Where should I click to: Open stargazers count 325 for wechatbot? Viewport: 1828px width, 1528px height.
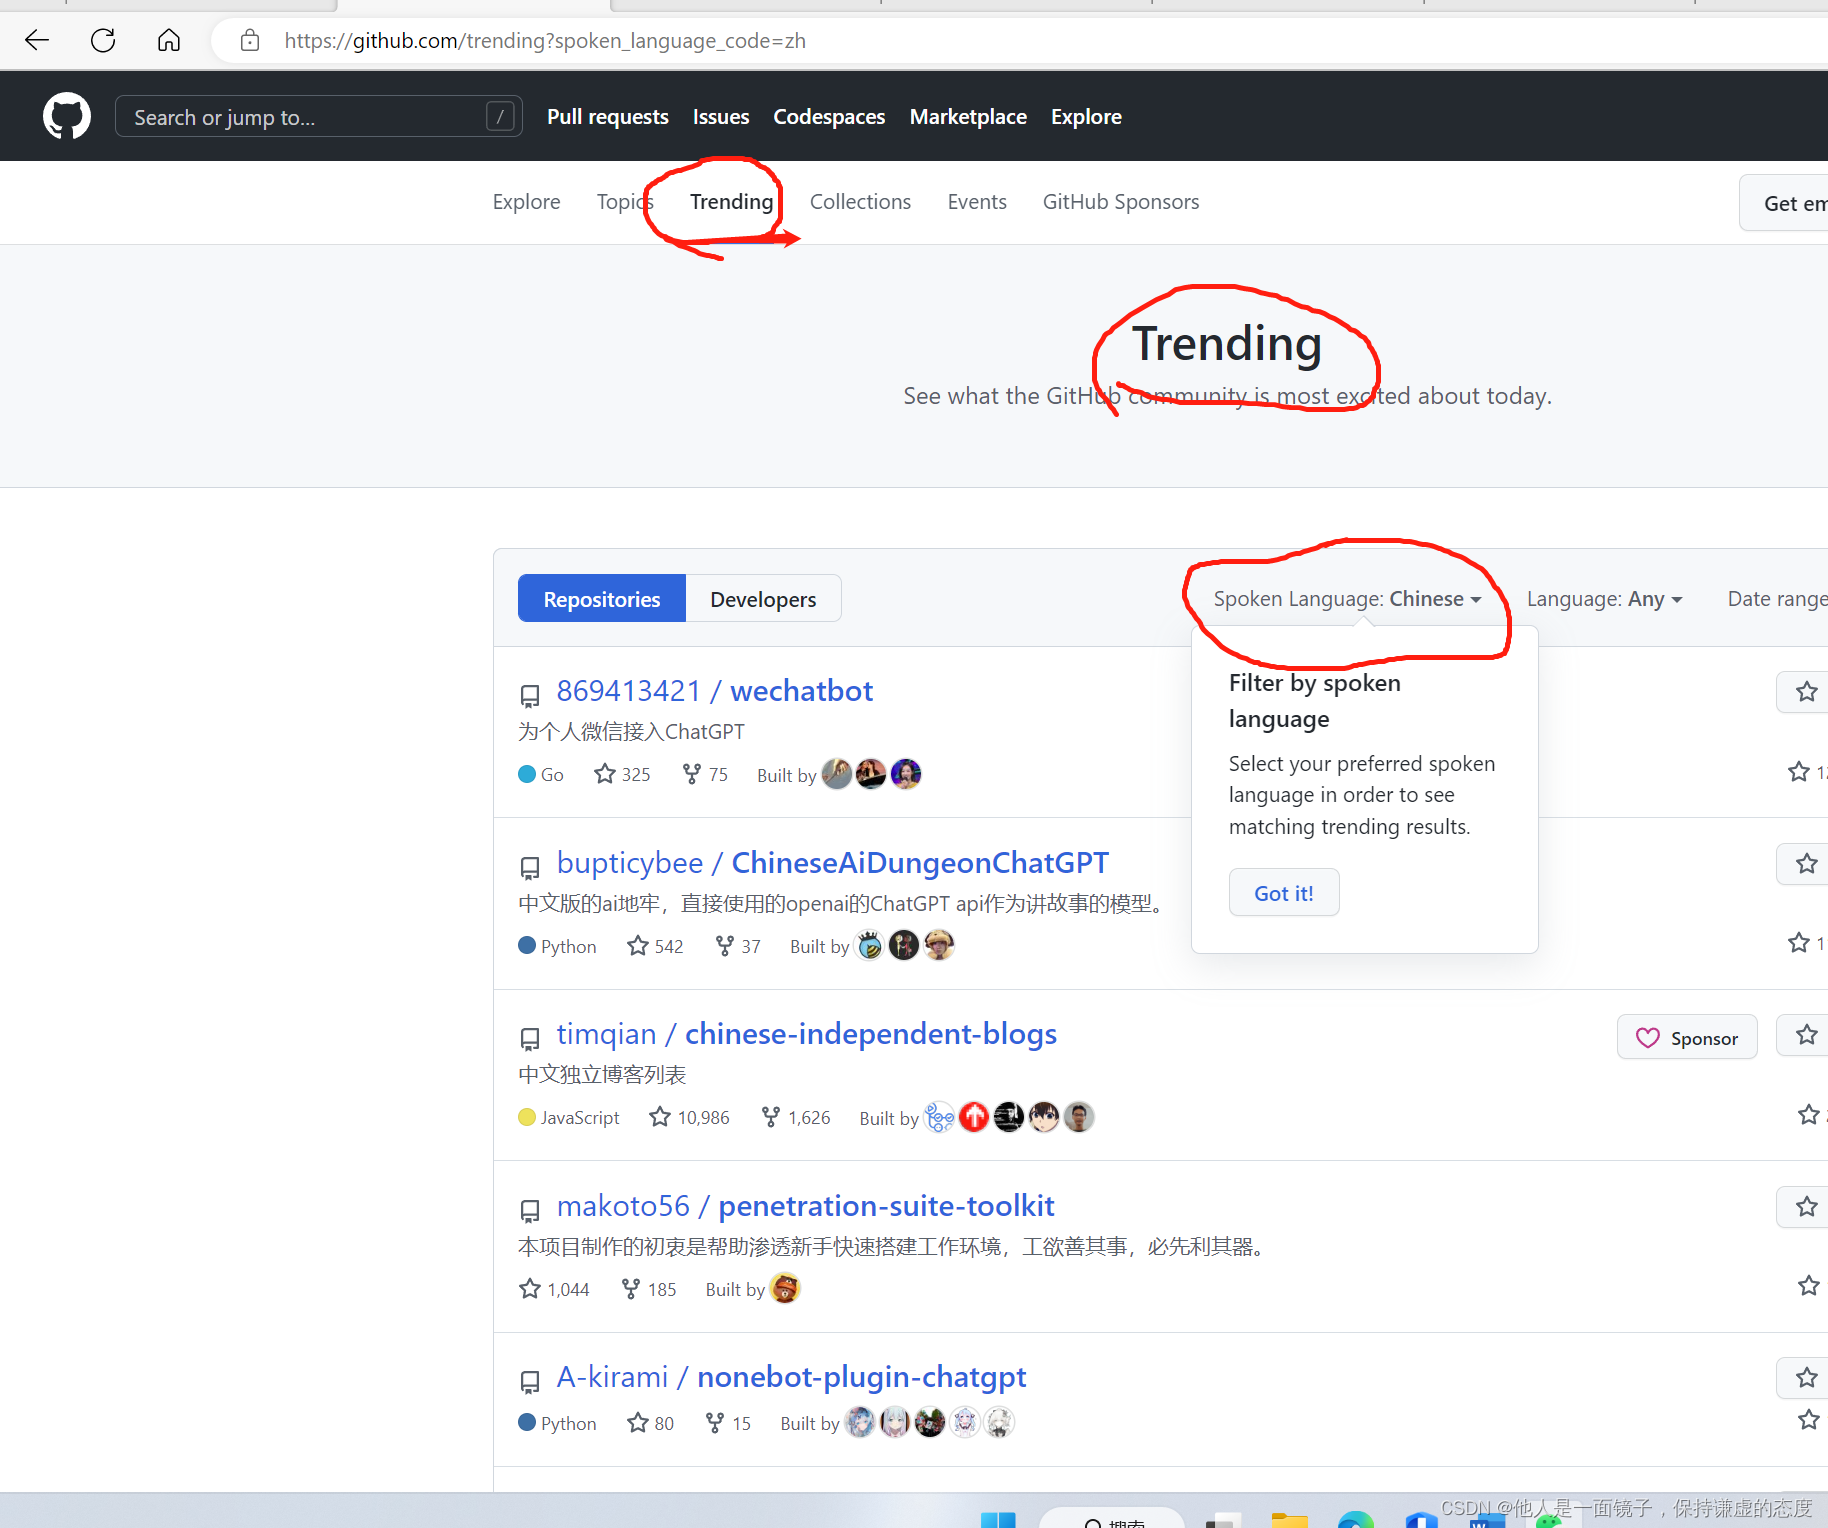[622, 774]
